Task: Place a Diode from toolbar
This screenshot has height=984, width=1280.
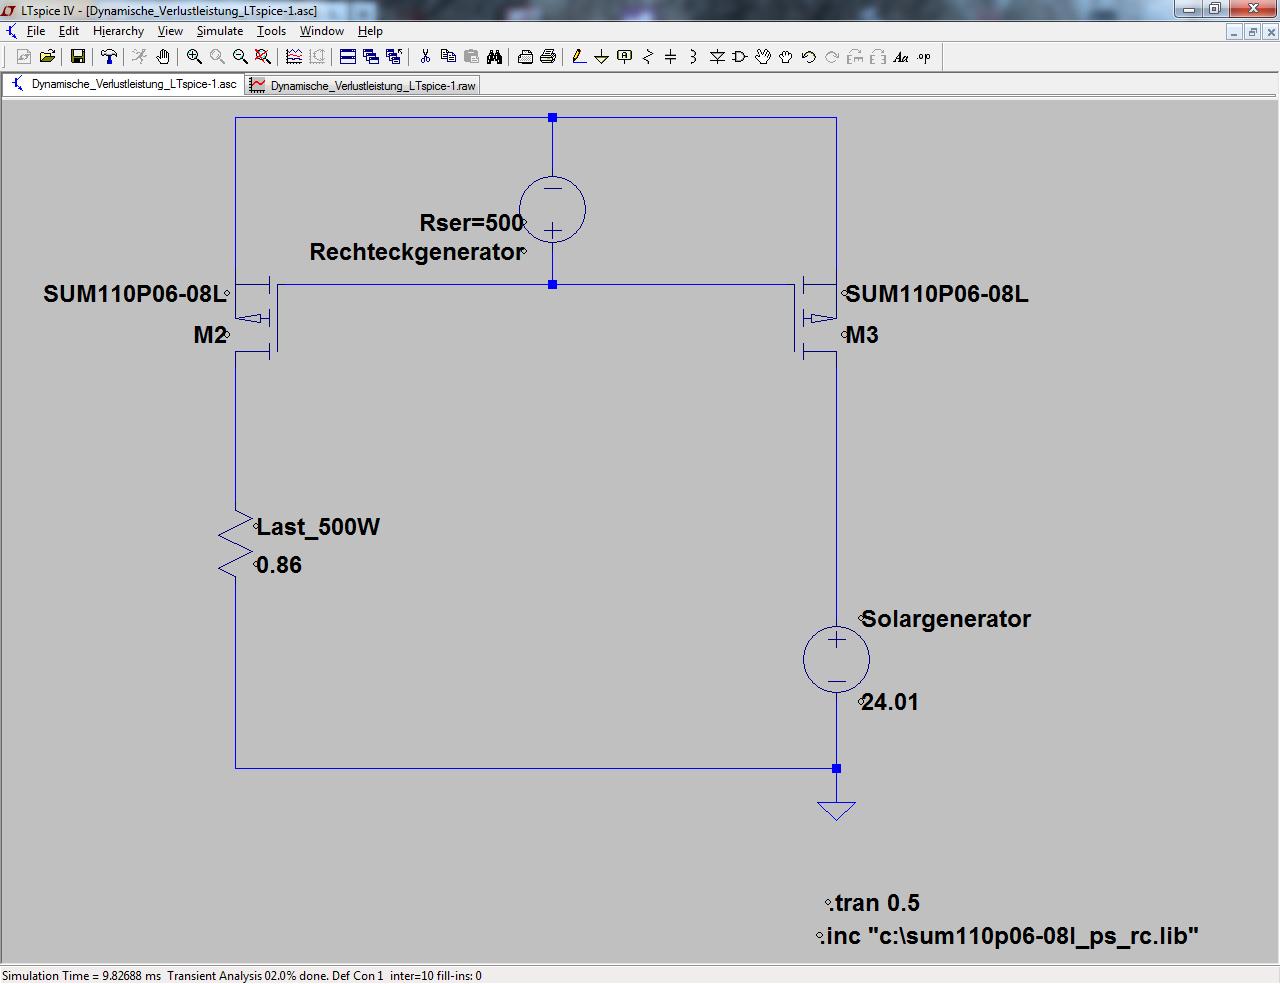Action: pyautogui.click(x=717, y=57)
